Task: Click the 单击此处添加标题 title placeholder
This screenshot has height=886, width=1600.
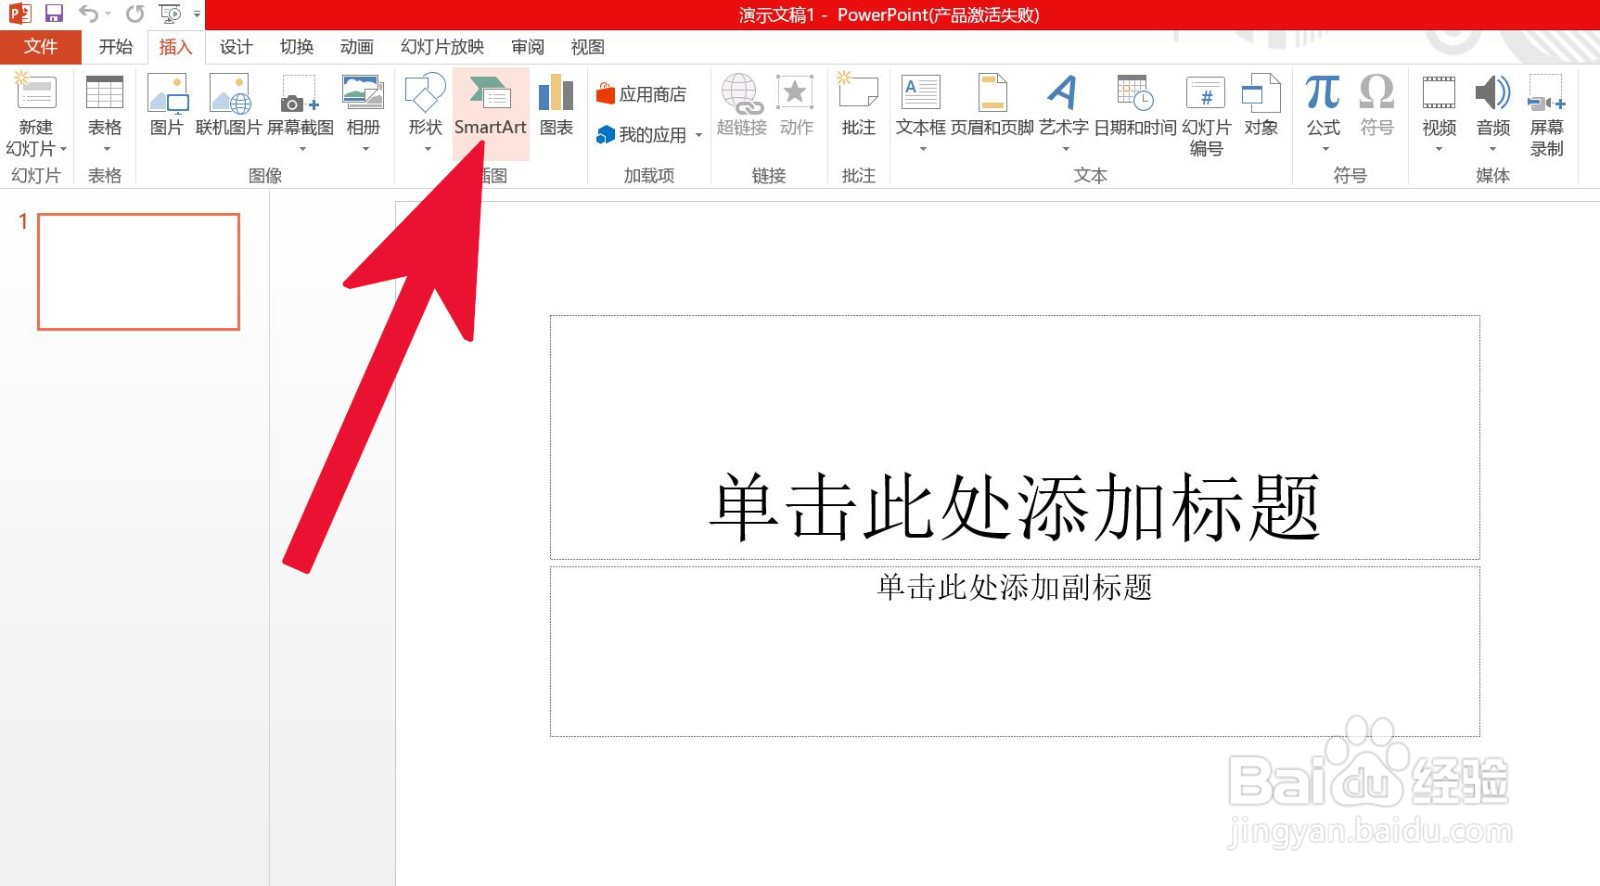Action: pyautogui.click(x=1015, y=438)
